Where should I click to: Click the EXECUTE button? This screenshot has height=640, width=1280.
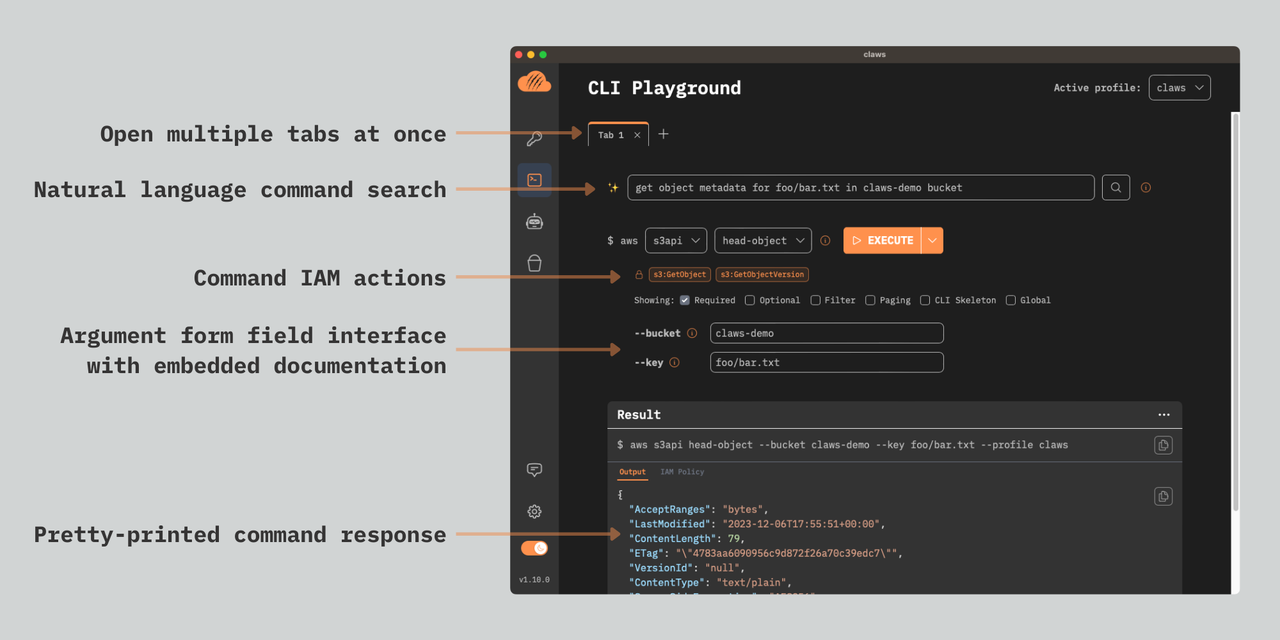click(883, 240)
